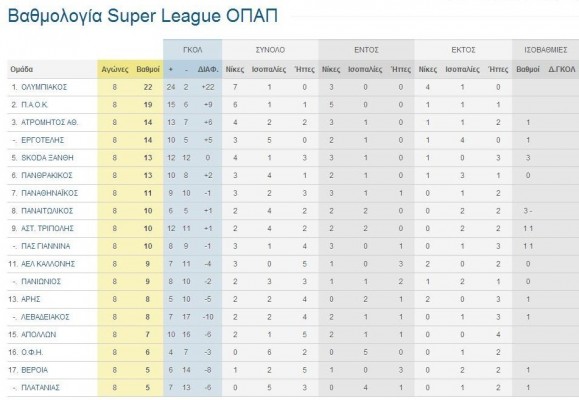This screenshot has width=579, height=400.
Task: Select the ΓΚΟΛ group header
Action: tap(192, 50)
